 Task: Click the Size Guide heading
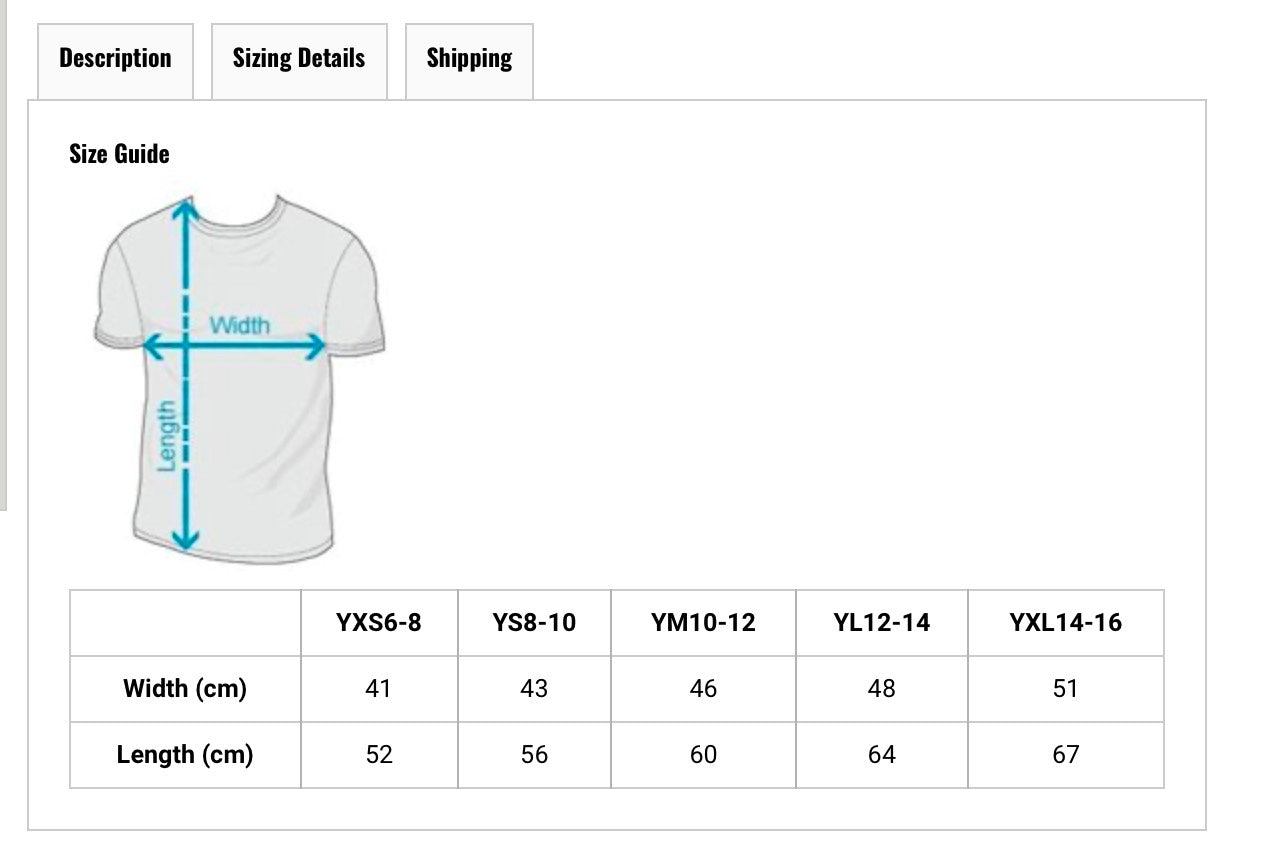coord(119,154)
